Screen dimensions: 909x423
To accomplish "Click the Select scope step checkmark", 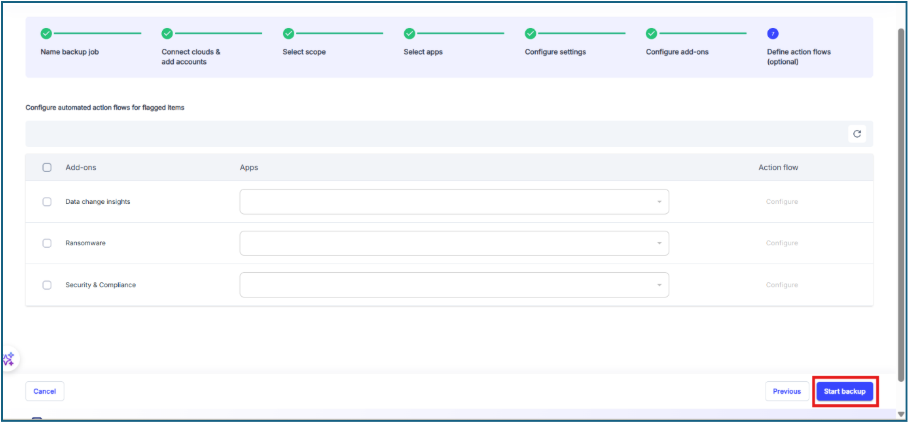I will 289,34.
